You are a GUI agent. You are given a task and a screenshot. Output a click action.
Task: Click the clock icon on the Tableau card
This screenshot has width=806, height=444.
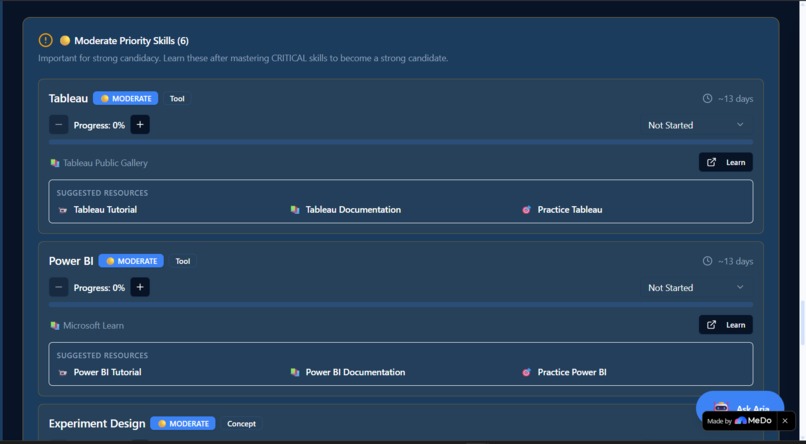(707, 98)
